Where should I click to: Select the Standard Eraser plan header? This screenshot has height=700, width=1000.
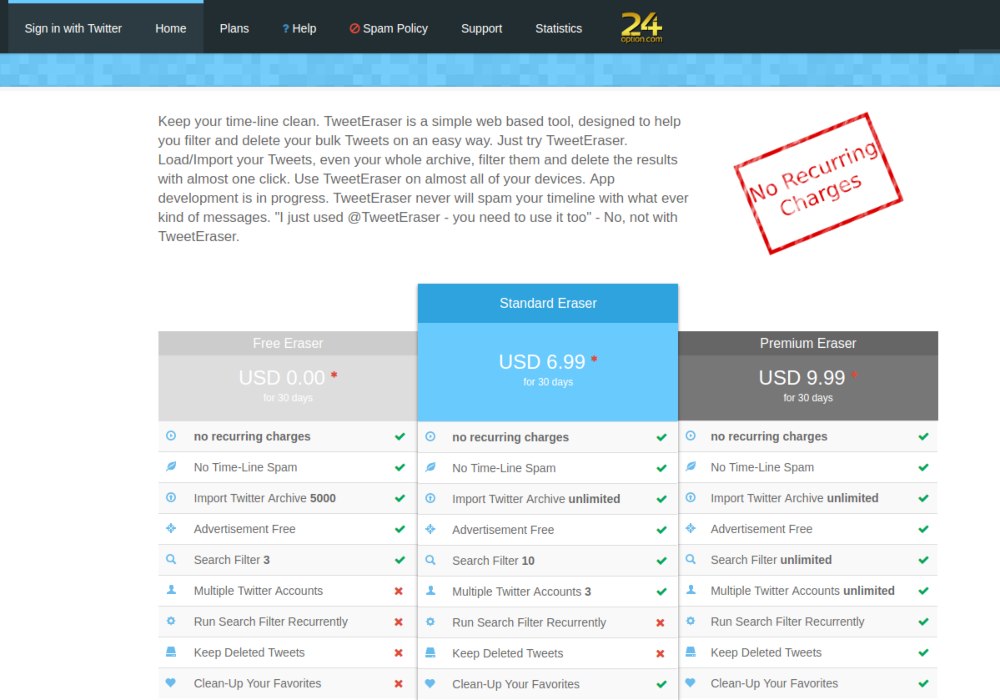pyautogui.click(x=548, y=303)
